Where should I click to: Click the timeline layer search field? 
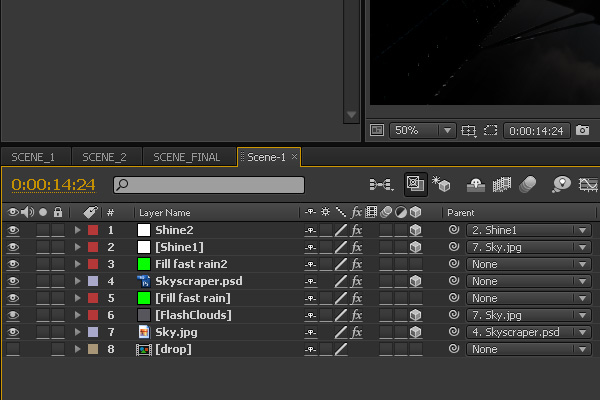tap(209, 185)
